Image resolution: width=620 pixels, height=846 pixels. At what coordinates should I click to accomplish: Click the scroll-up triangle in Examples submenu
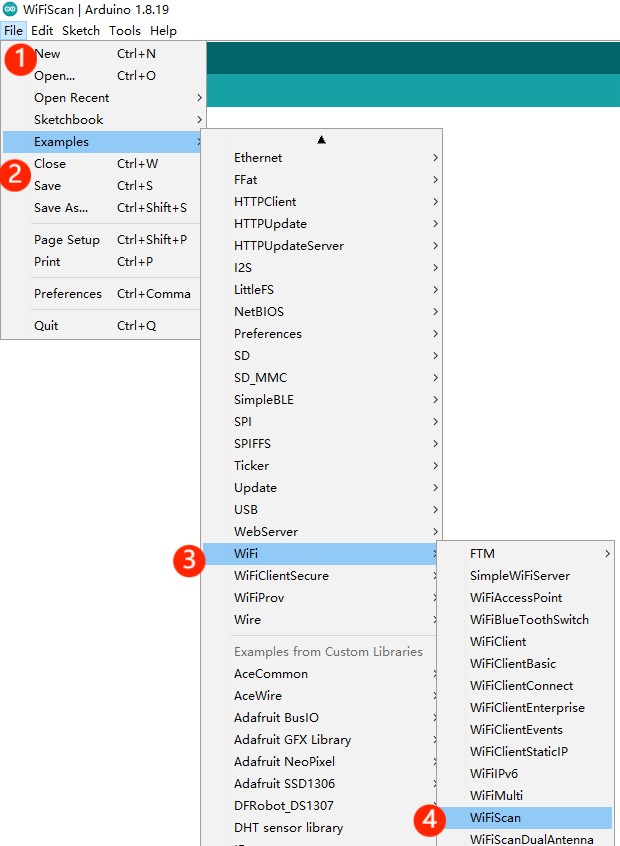tap(322, 140)
